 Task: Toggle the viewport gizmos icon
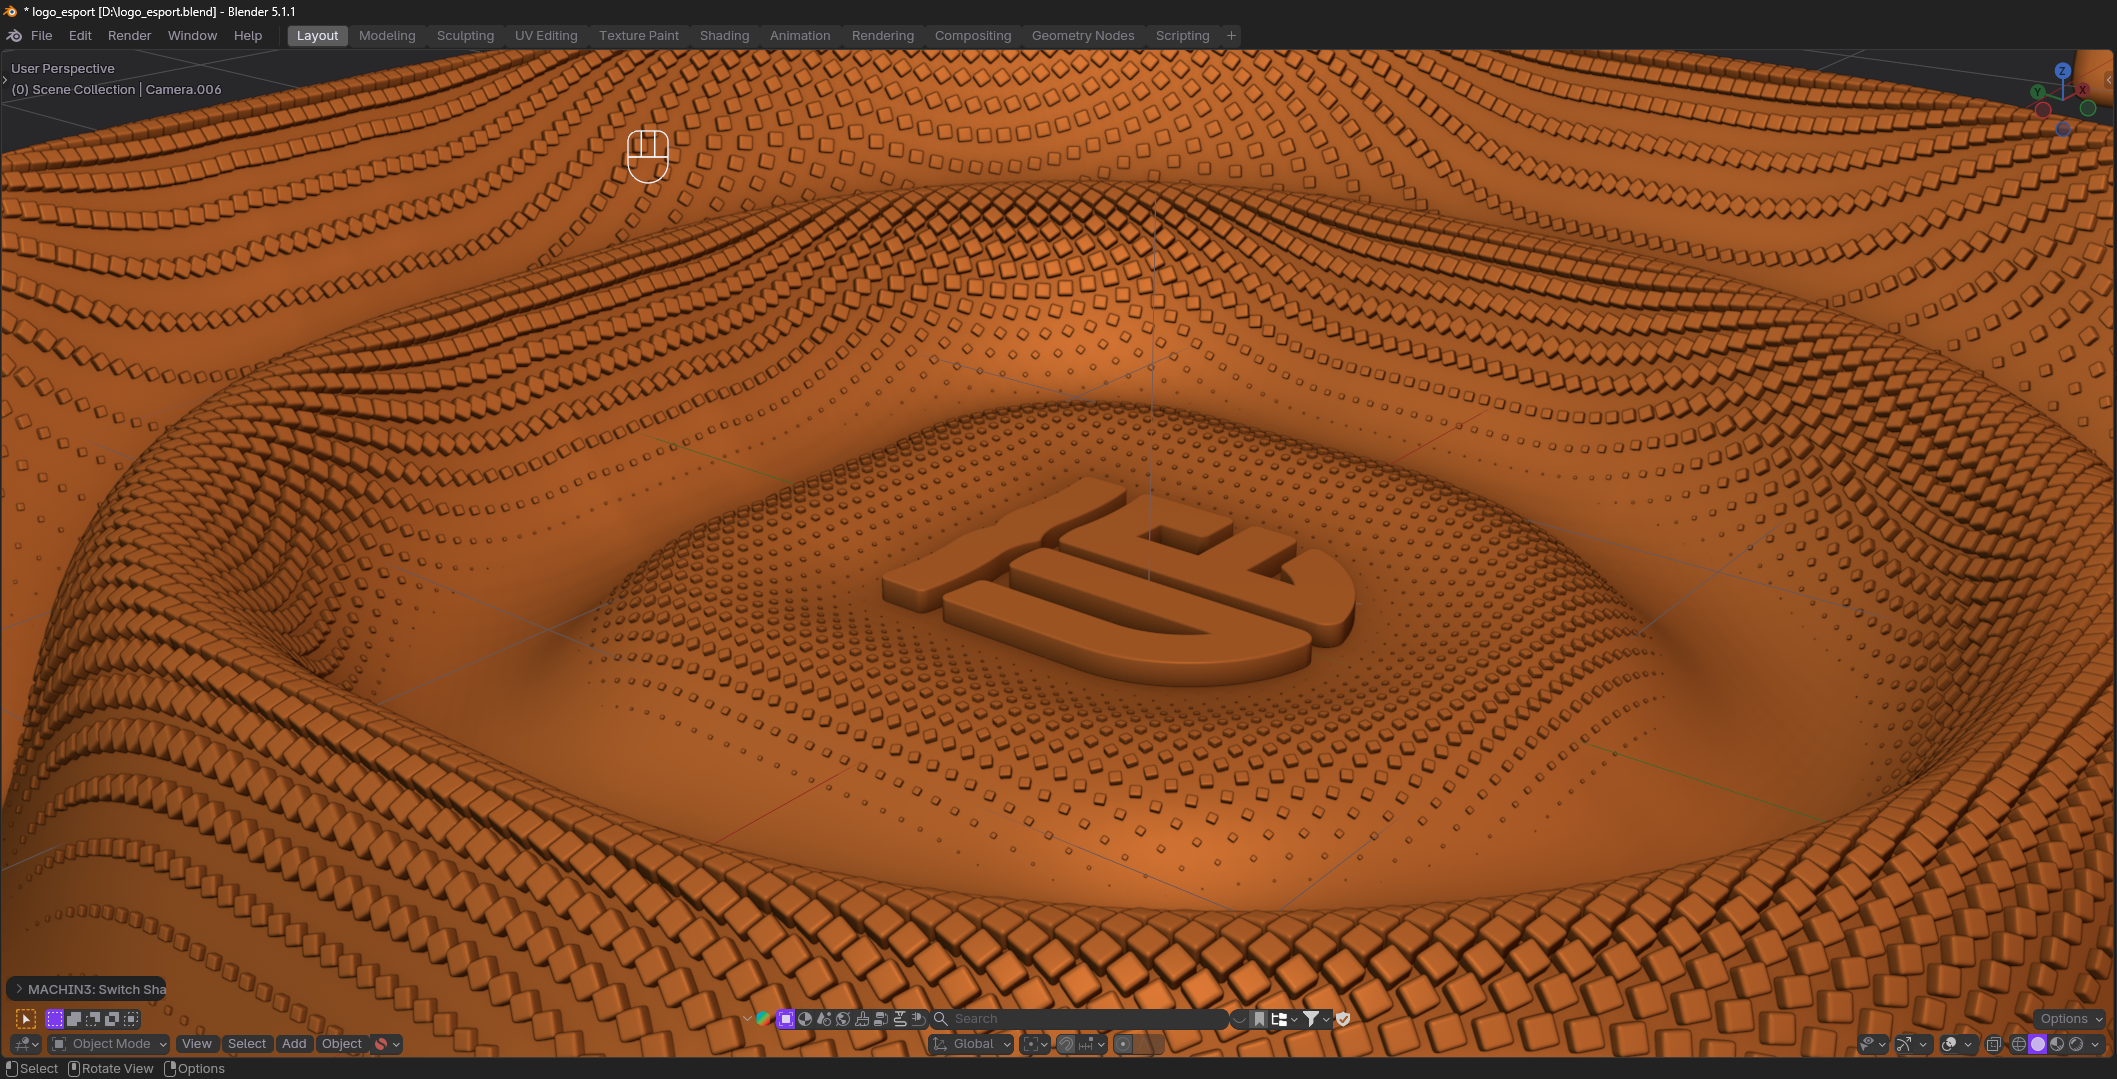click(x=1904, y=1044)
